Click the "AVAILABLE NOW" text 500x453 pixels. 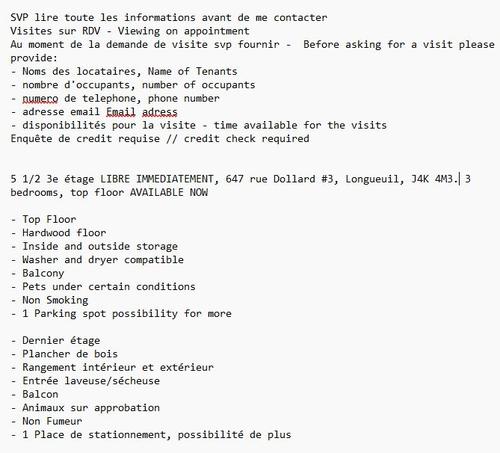[x=169, y=192]
